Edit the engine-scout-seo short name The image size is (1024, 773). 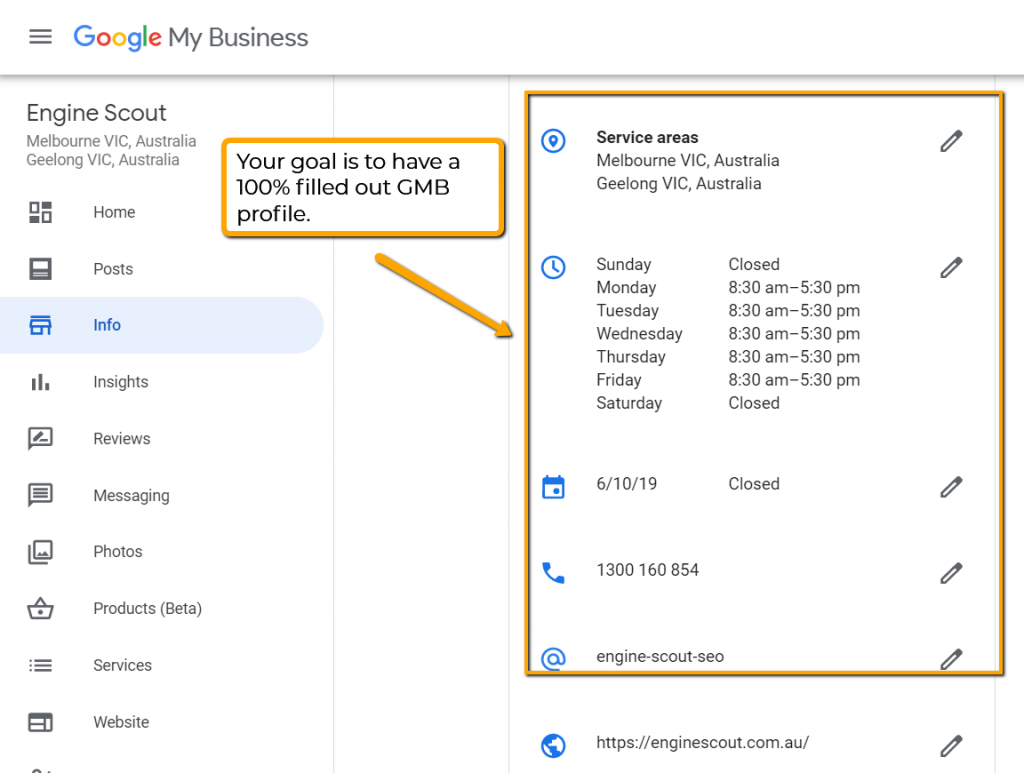click(x=951, y=658)
